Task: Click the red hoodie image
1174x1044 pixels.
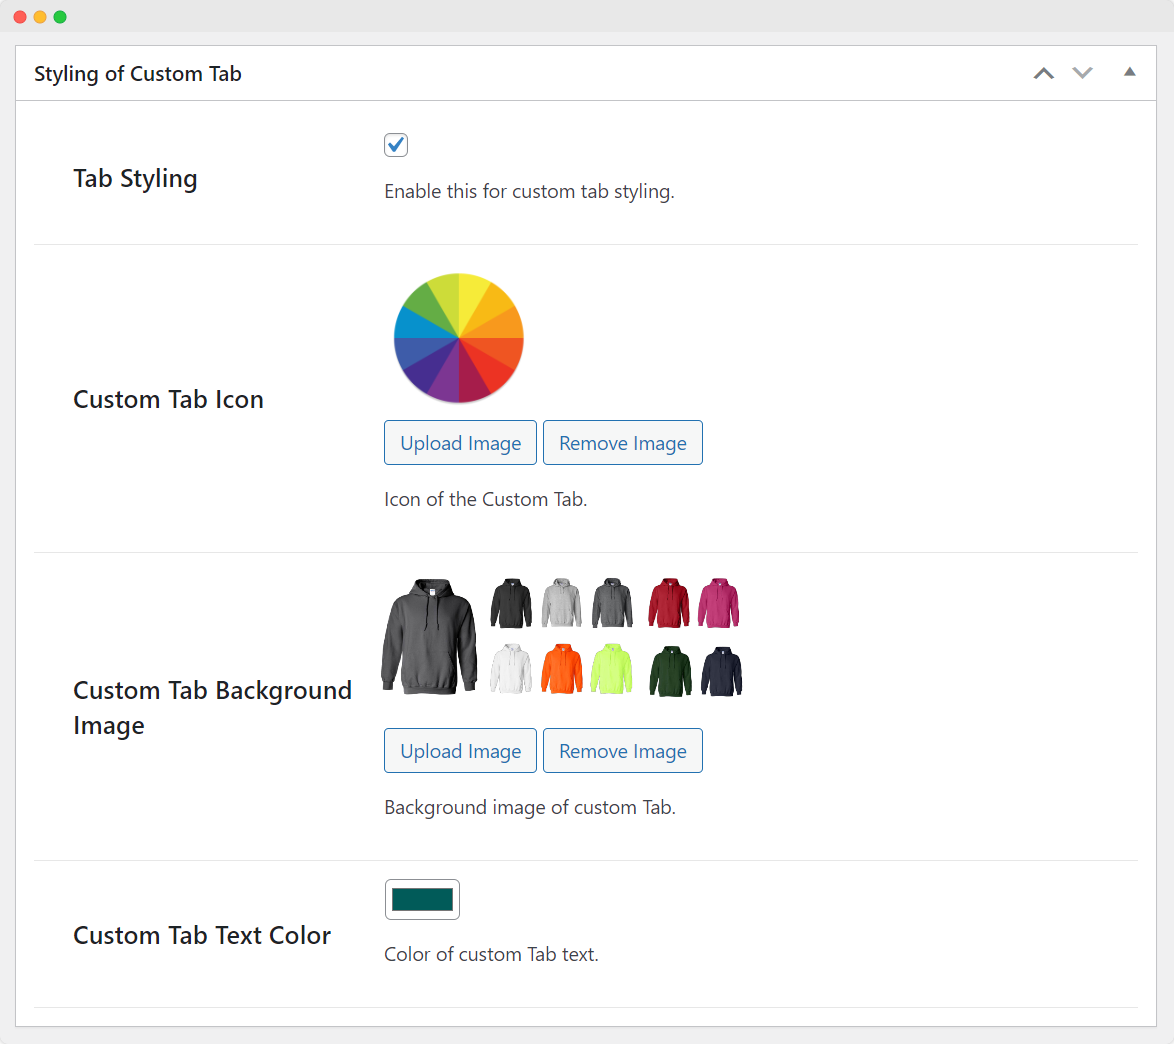Action: pyautogui.click(x=669, y=603)
